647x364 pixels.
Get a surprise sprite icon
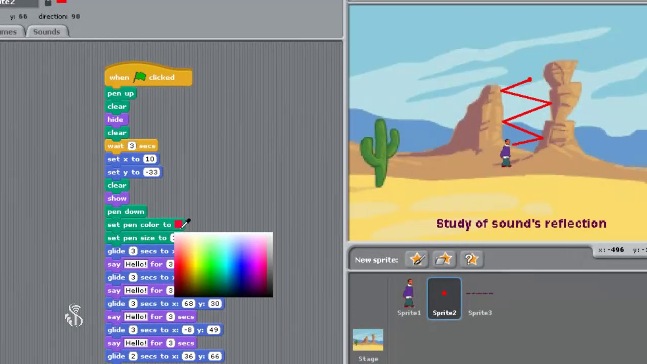point(471,259)
